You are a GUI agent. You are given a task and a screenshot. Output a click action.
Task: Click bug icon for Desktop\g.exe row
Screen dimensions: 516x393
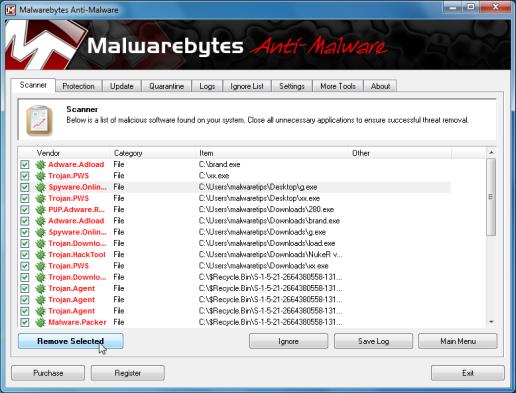[x=40, y=187]
